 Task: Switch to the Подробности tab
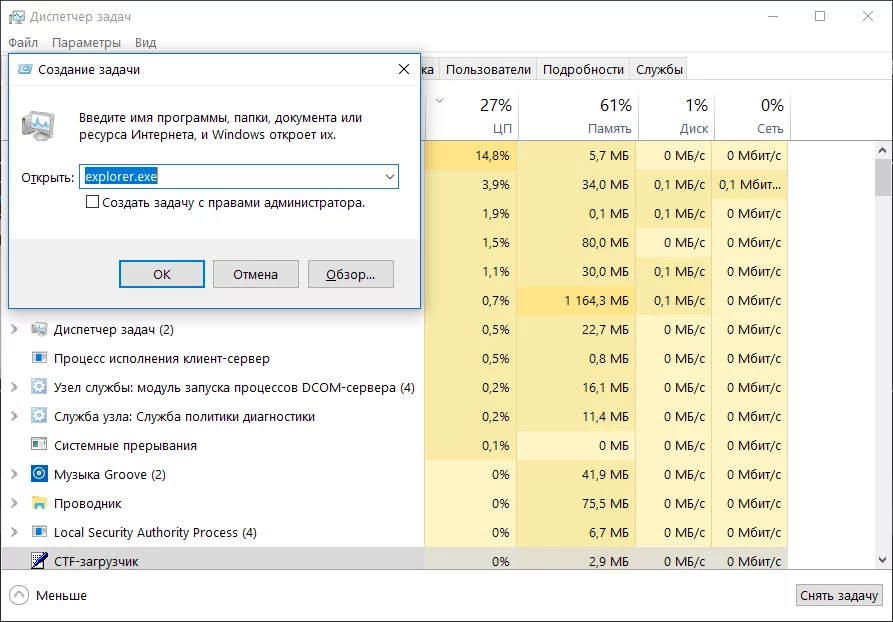tap(583, 69)
